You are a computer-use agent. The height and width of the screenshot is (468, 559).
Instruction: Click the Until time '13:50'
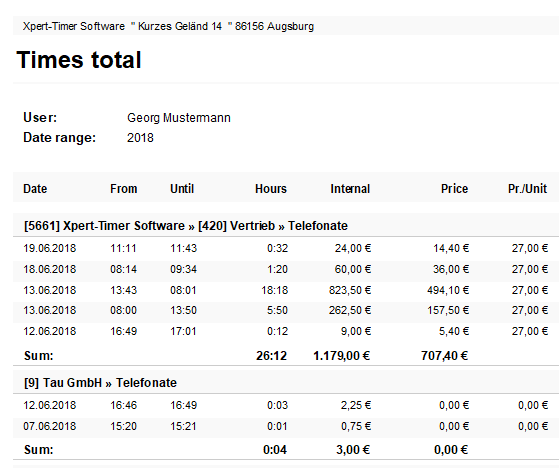tap(183, 310)
